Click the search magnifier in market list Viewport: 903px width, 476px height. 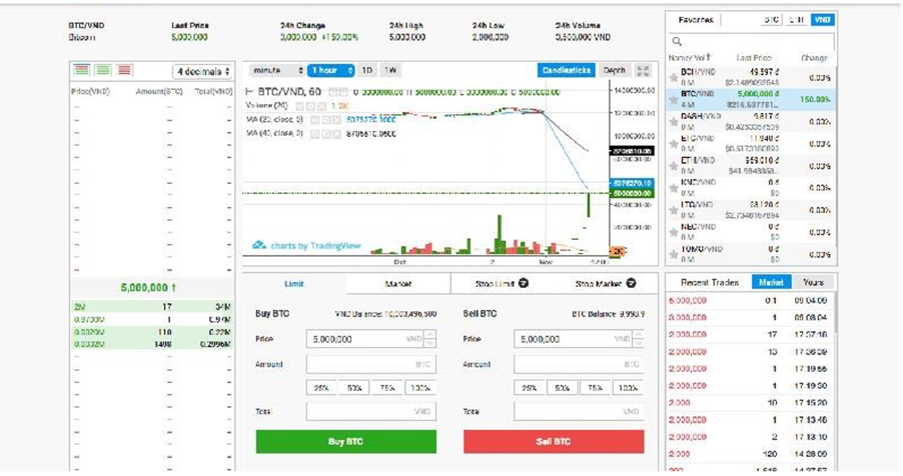point(677,41)
